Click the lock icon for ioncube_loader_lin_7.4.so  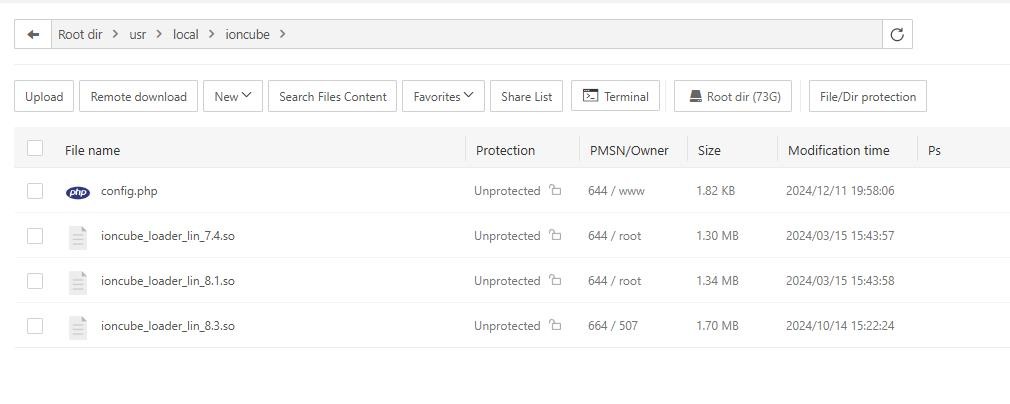click(555, 236)
